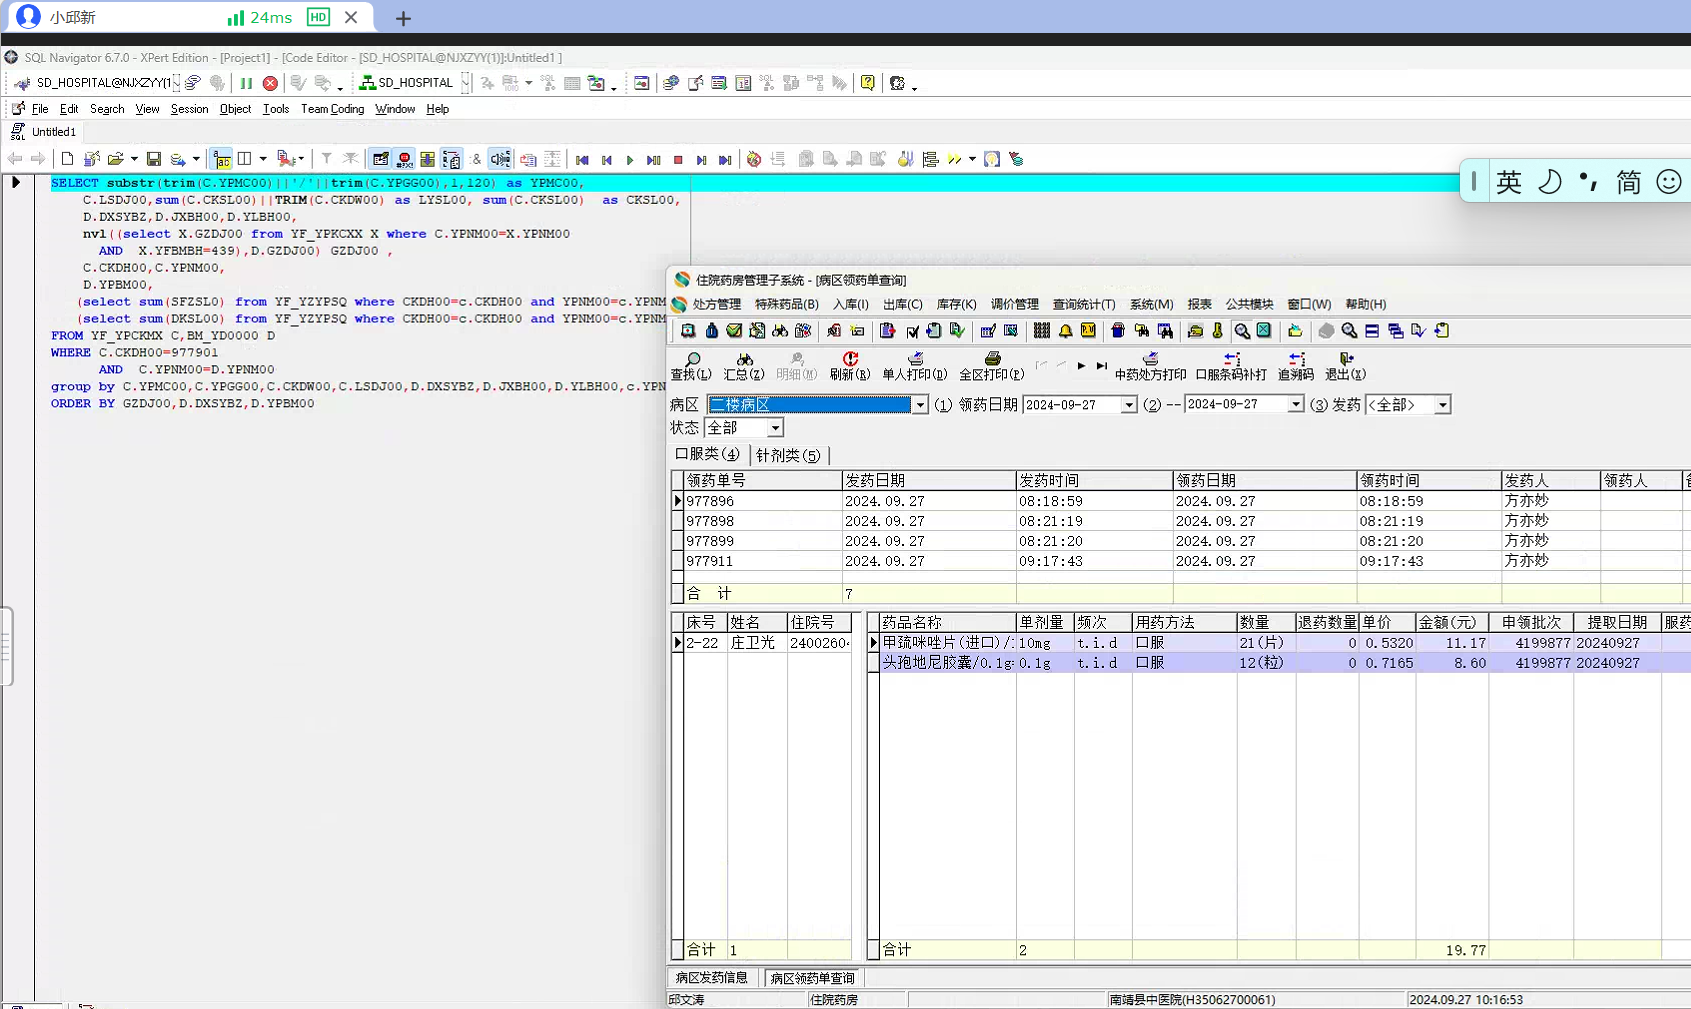This screenshot has width=1691, height=1009.
Task: Toggle the 简 simplified Chinese mode
Action: click(1629, 182)
